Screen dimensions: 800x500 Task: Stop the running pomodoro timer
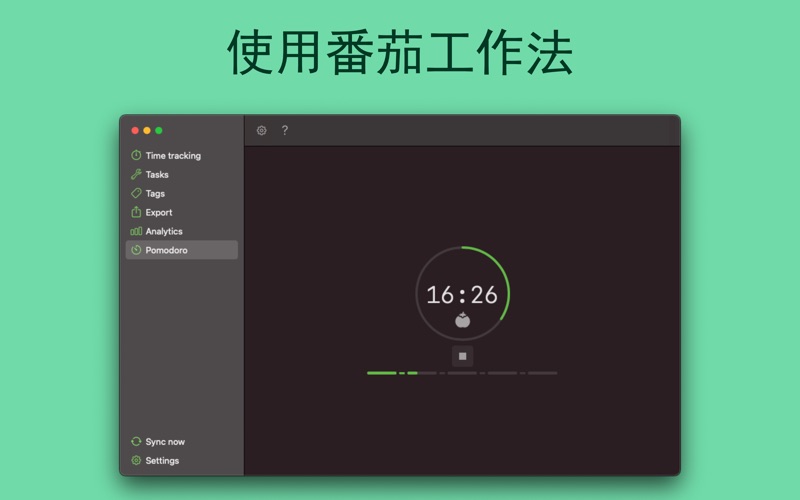pyautogui.click(x=462, y=356)
